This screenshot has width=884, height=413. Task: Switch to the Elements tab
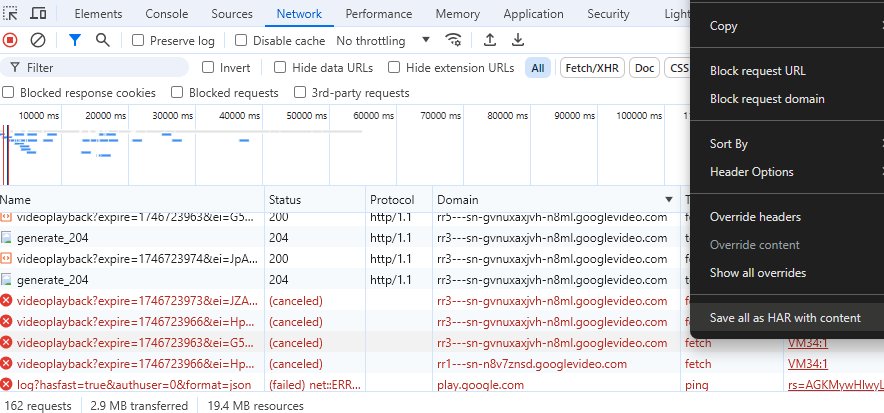coord(98,14)
